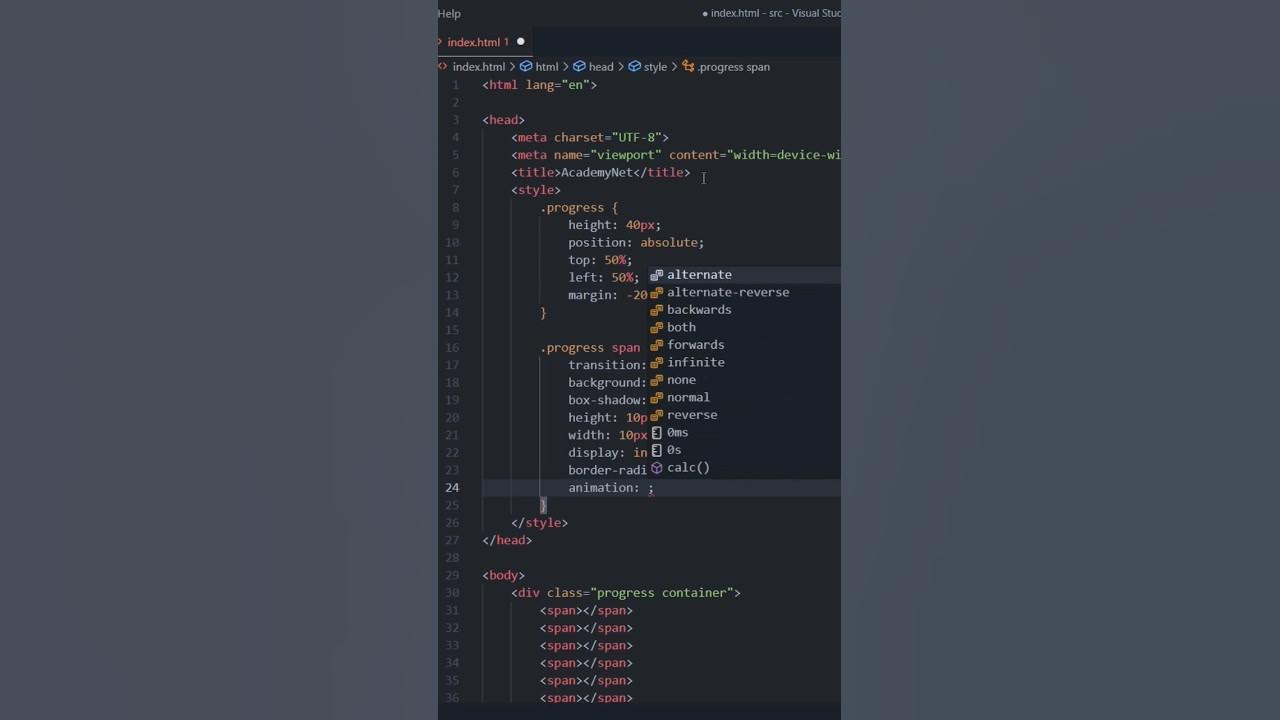Click the '.progress span' selector on line 16
The width and height of the screenshot is (1280, 720).
(x=590, y=348)
